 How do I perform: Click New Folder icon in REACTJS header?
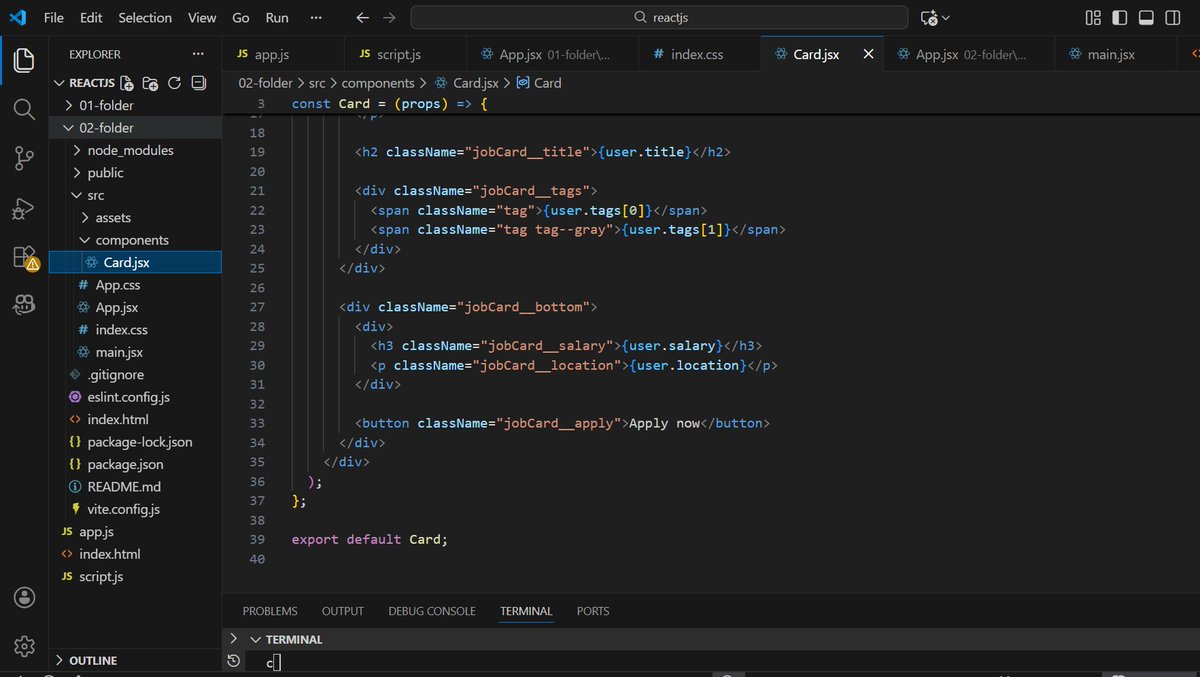click(x=151, y=83)
